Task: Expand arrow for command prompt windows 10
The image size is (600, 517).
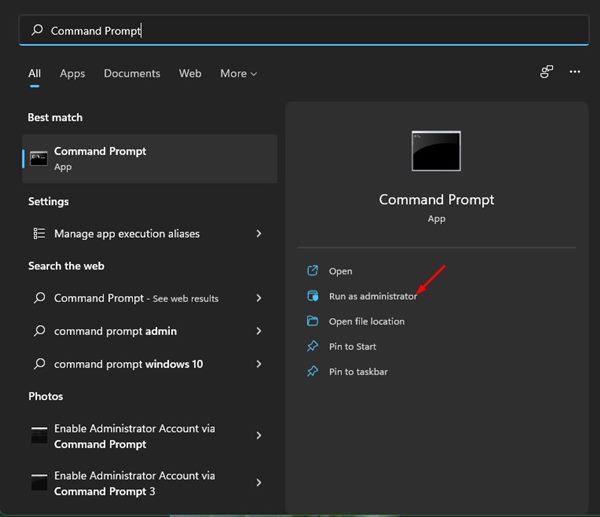Action: (x=259, y=364)
